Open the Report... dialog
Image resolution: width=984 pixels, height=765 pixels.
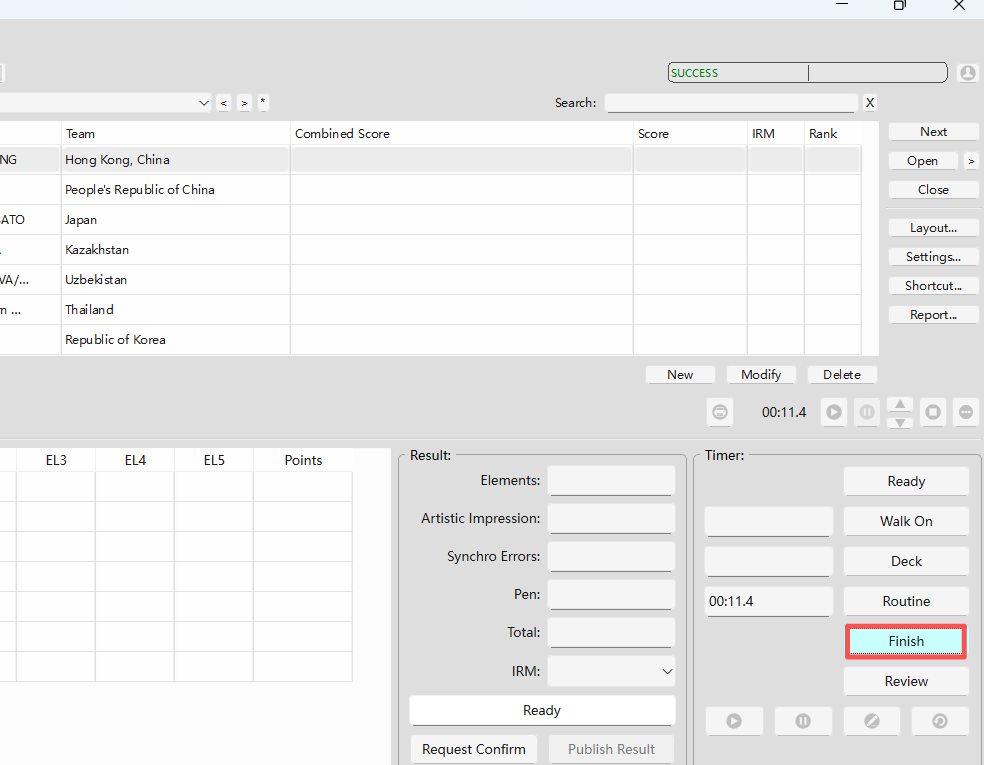pyautogui.click(x=933, y=315)
